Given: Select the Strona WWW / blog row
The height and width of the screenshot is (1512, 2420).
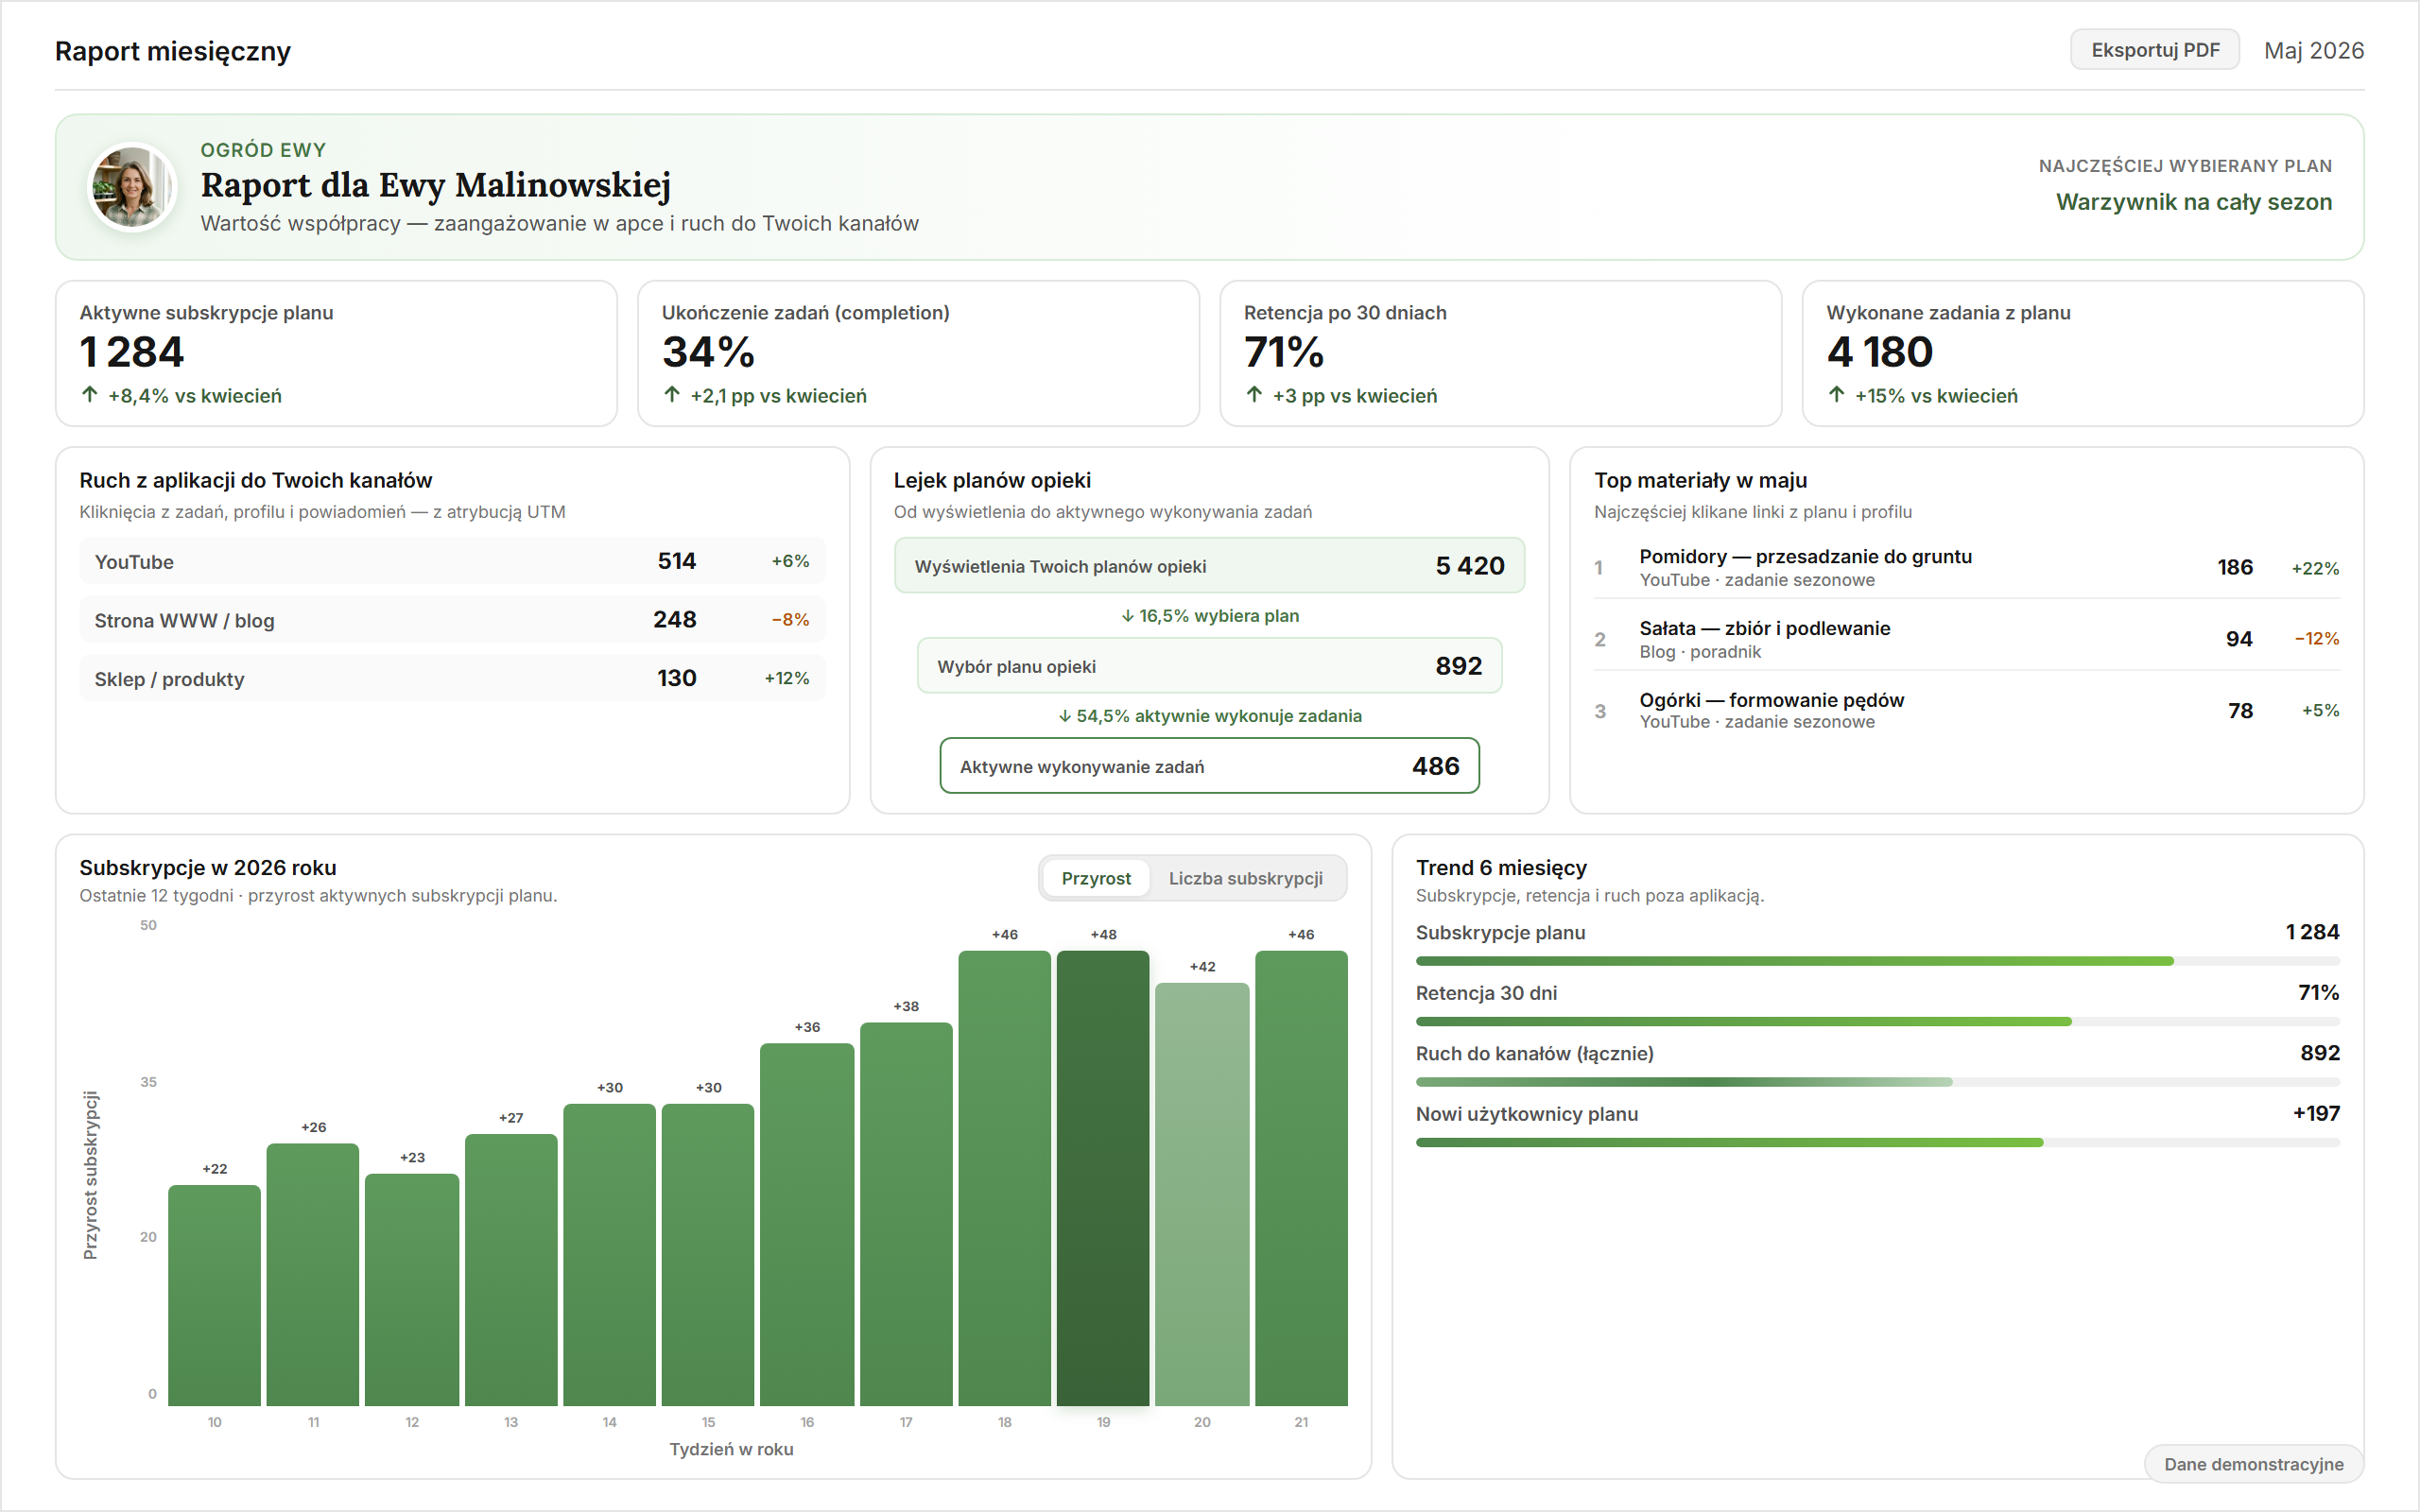Looking at the screenshot, I should click(452, 620).
